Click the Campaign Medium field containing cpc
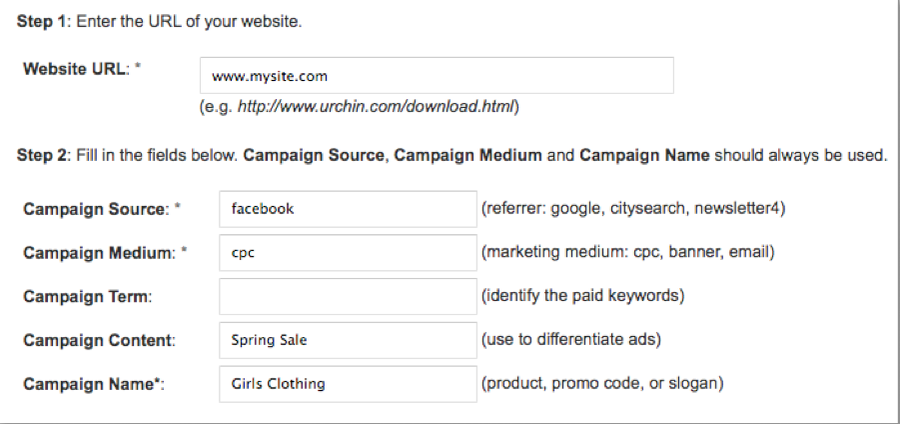The width and height of the screenshot is (900, 424). click(347, 253)
